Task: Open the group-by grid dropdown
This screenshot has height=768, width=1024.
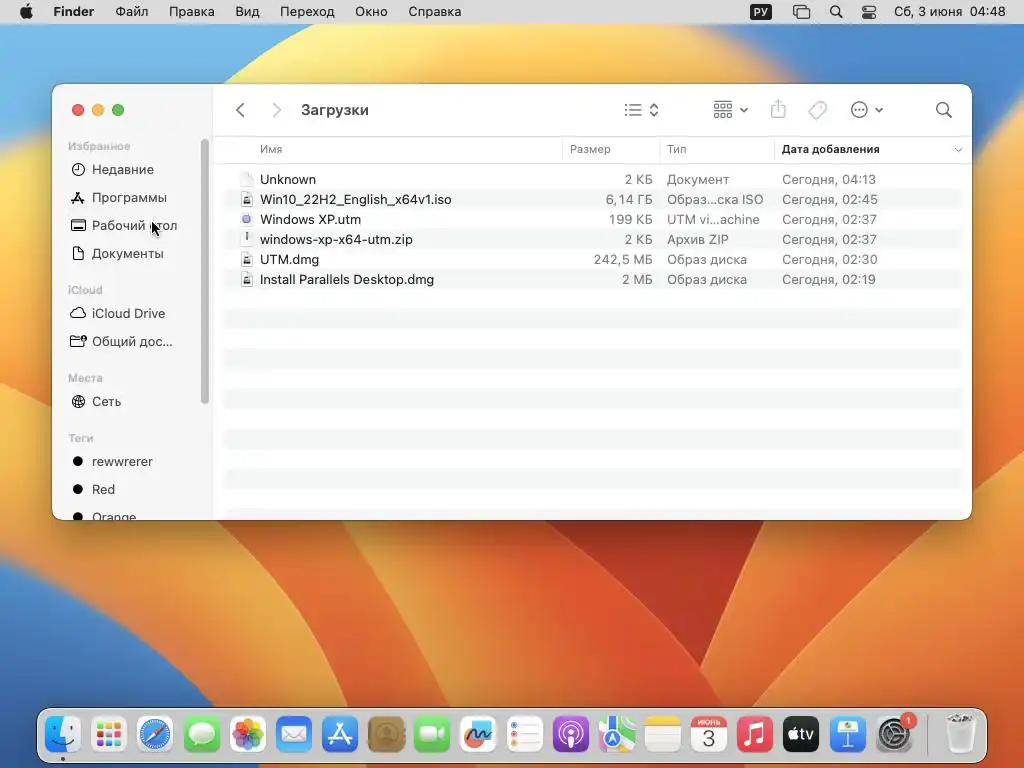Action: coord(731,110)
